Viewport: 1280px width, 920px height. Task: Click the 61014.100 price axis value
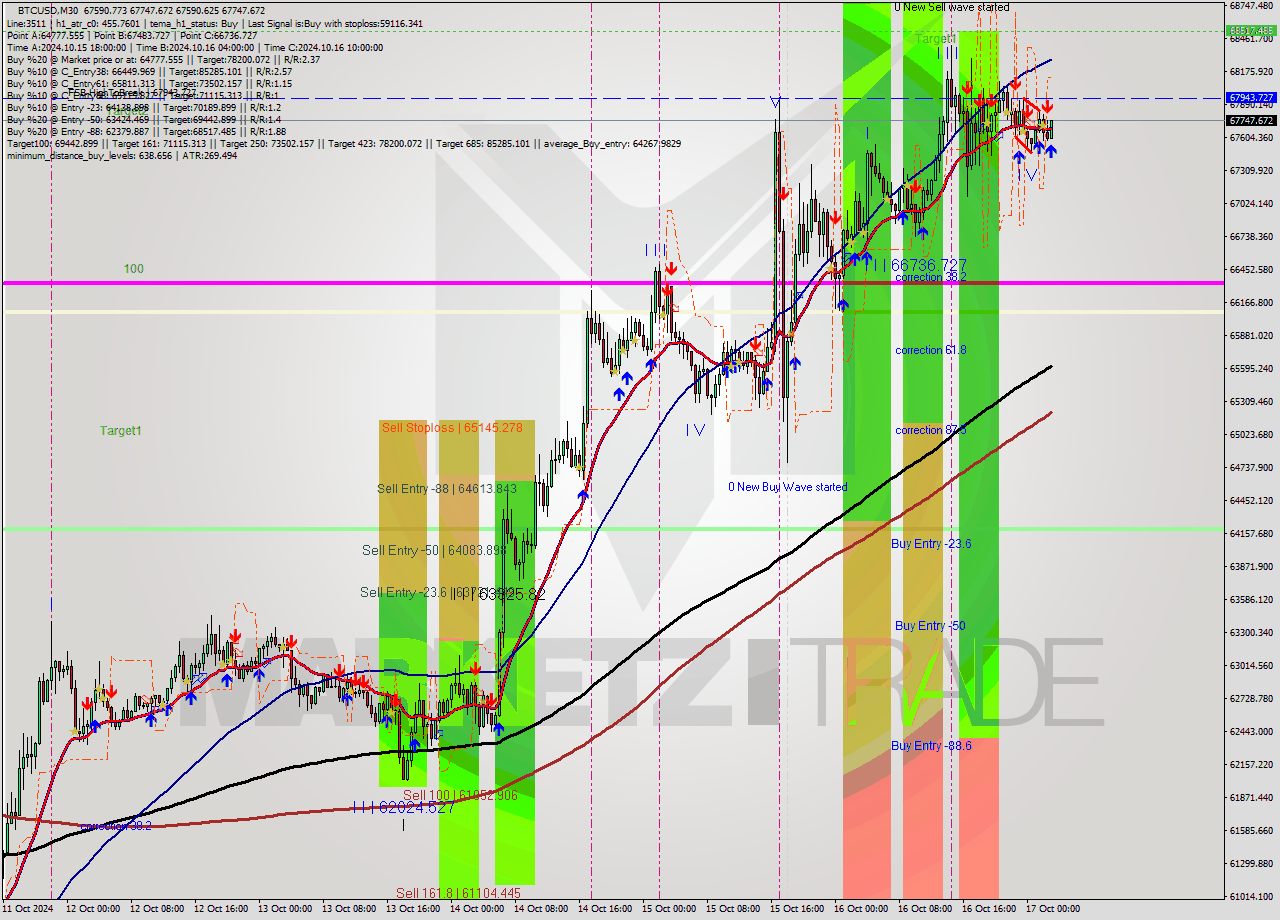pyautogui.click(x=1251, y=896)
